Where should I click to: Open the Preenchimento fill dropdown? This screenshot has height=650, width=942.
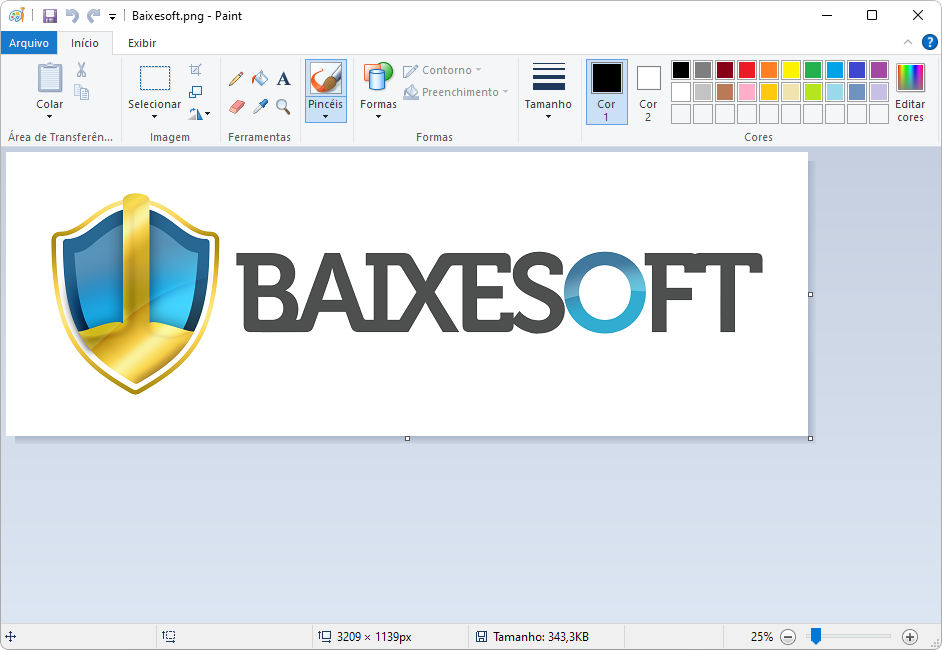(x=456, y=92)
